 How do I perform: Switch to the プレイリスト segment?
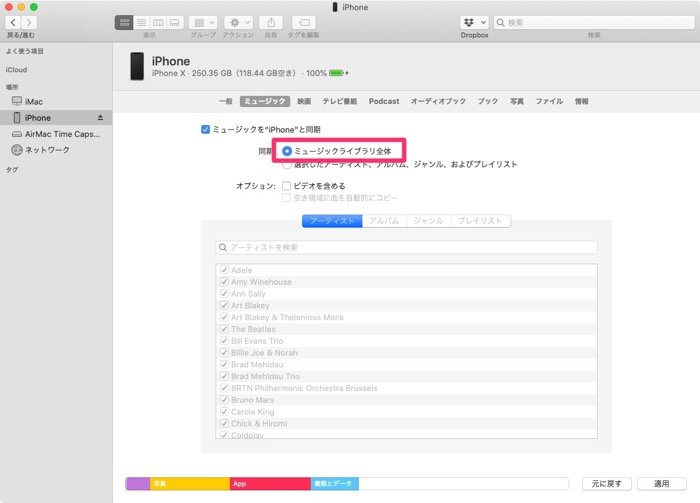pos(480,221)
